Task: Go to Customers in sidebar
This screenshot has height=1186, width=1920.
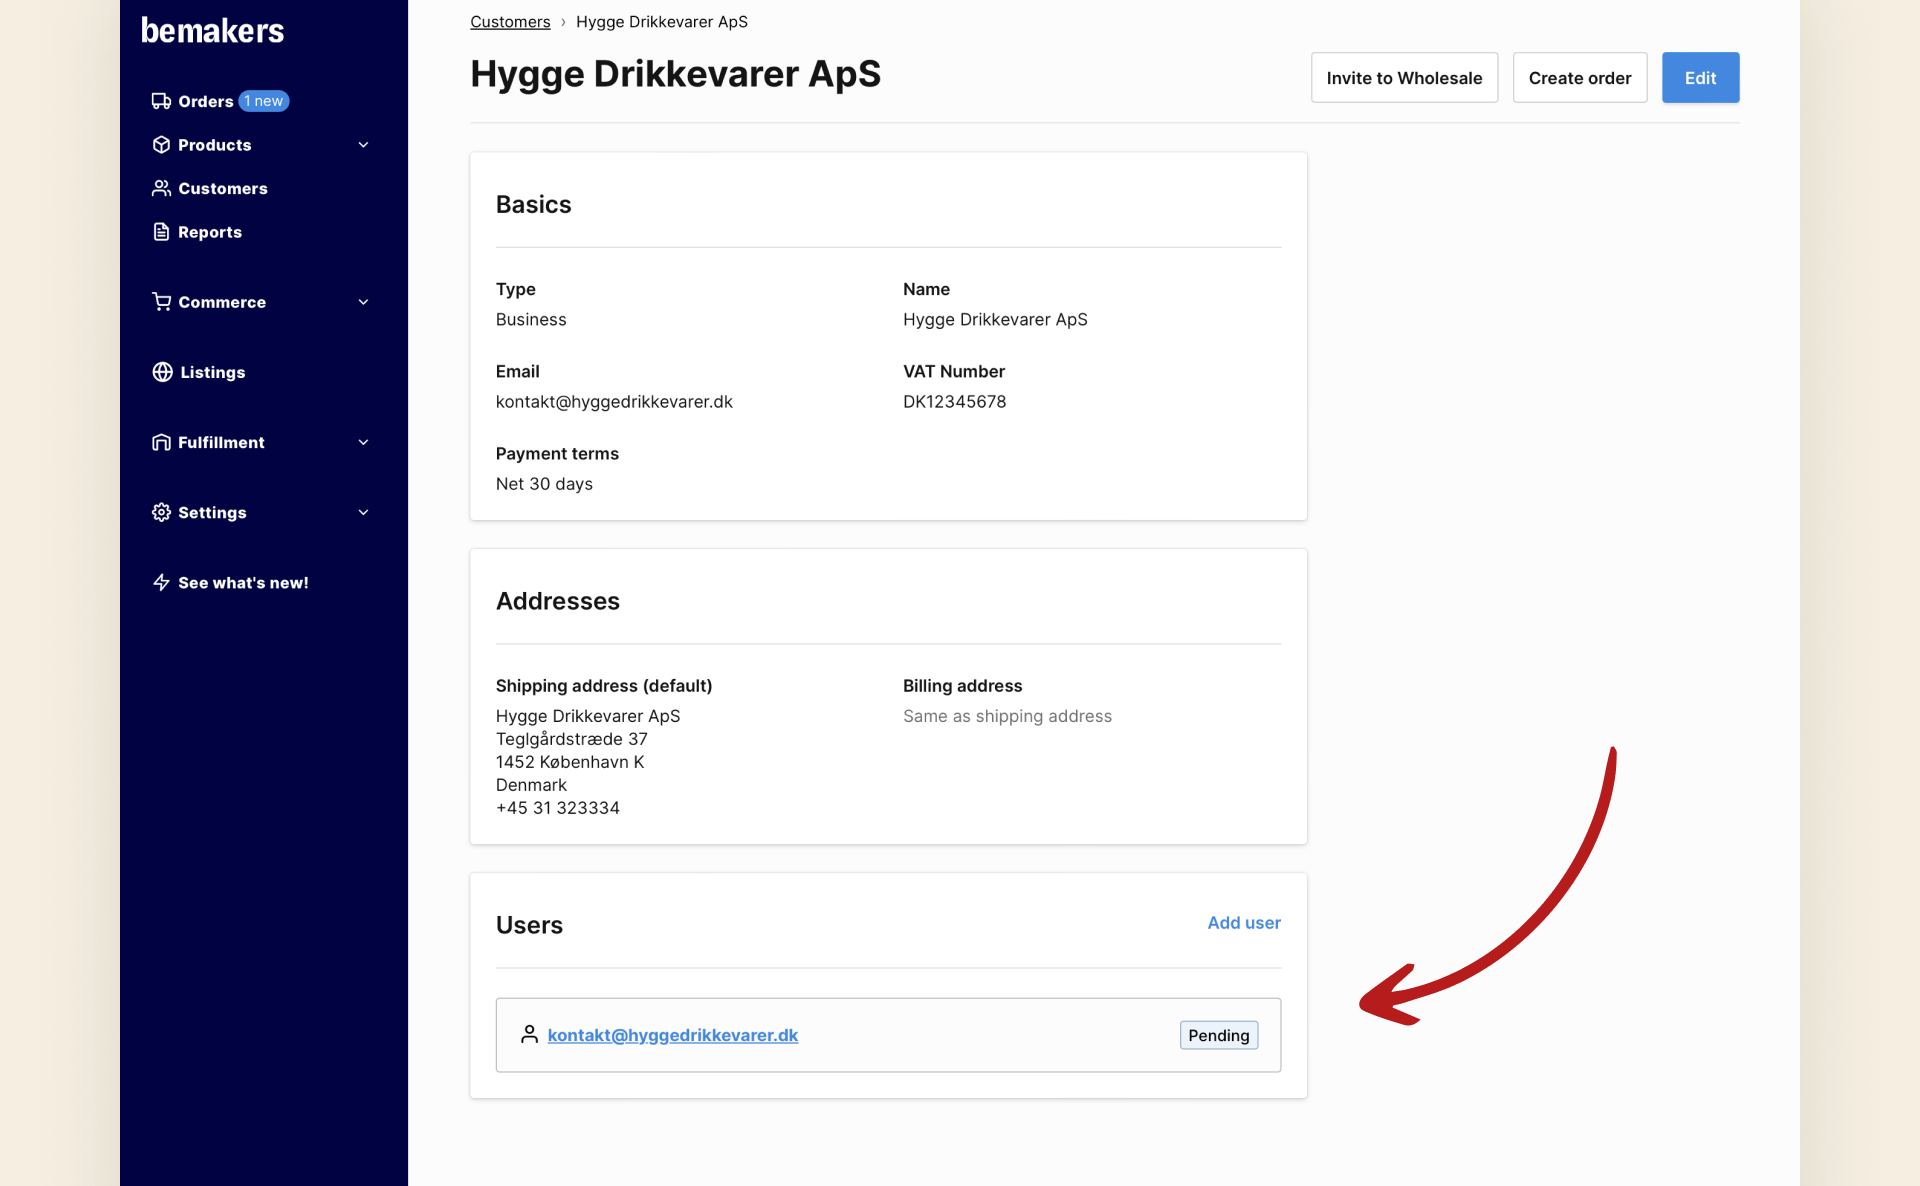Action: click(x=222, y=188)
